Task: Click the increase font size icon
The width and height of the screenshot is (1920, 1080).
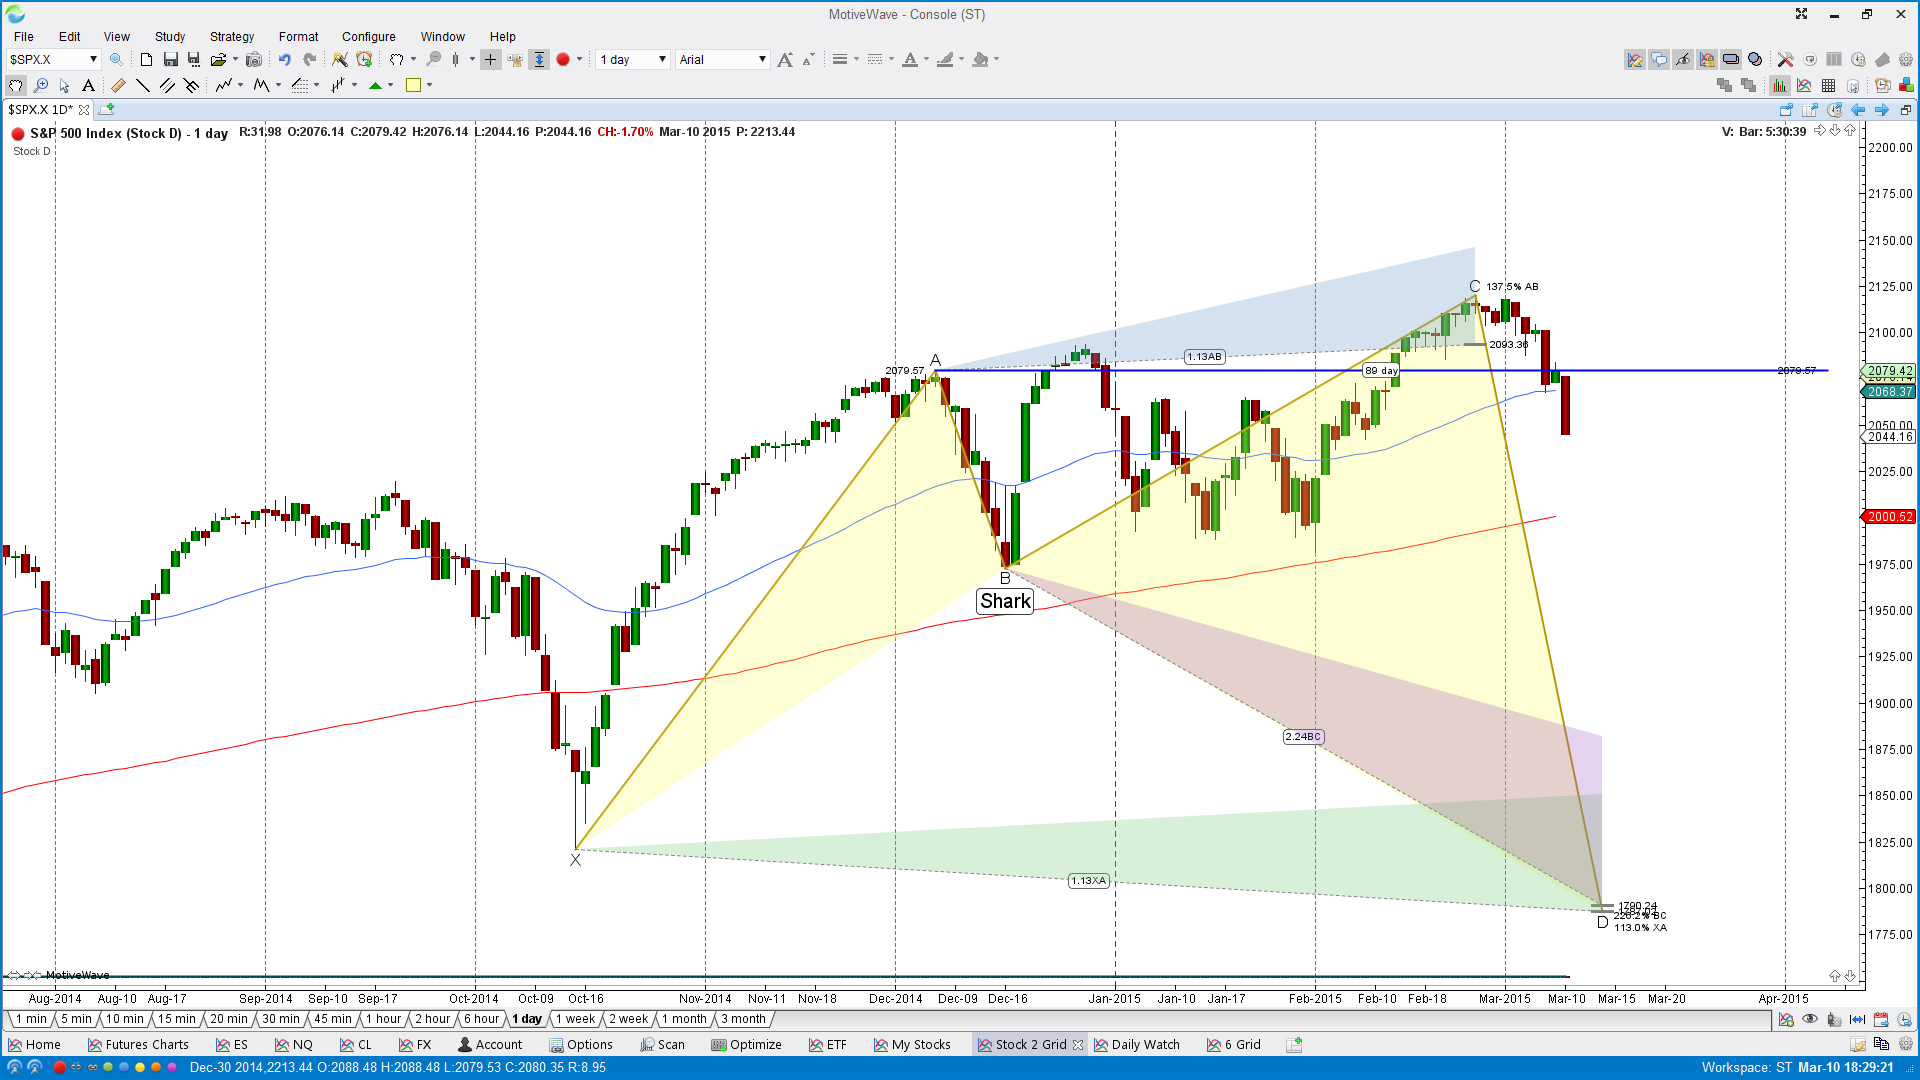Action: point(785,60)
